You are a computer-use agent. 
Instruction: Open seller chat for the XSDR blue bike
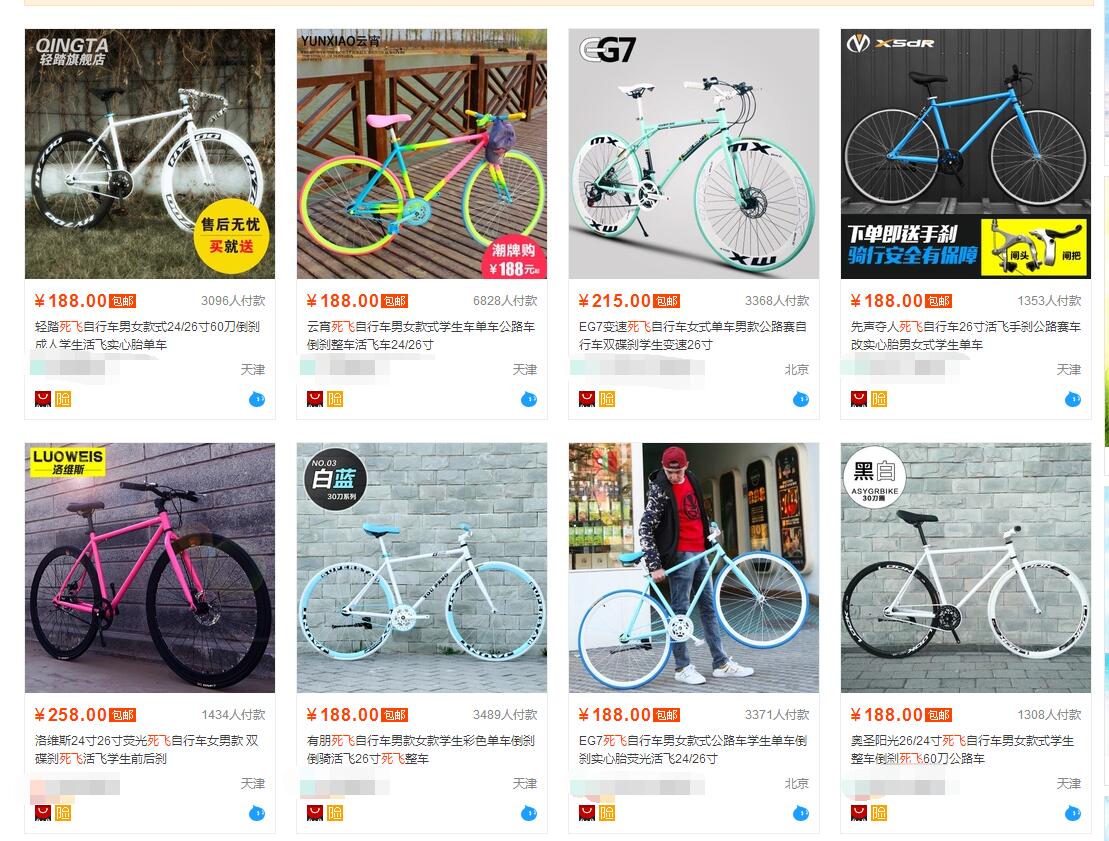point(1073,400)
